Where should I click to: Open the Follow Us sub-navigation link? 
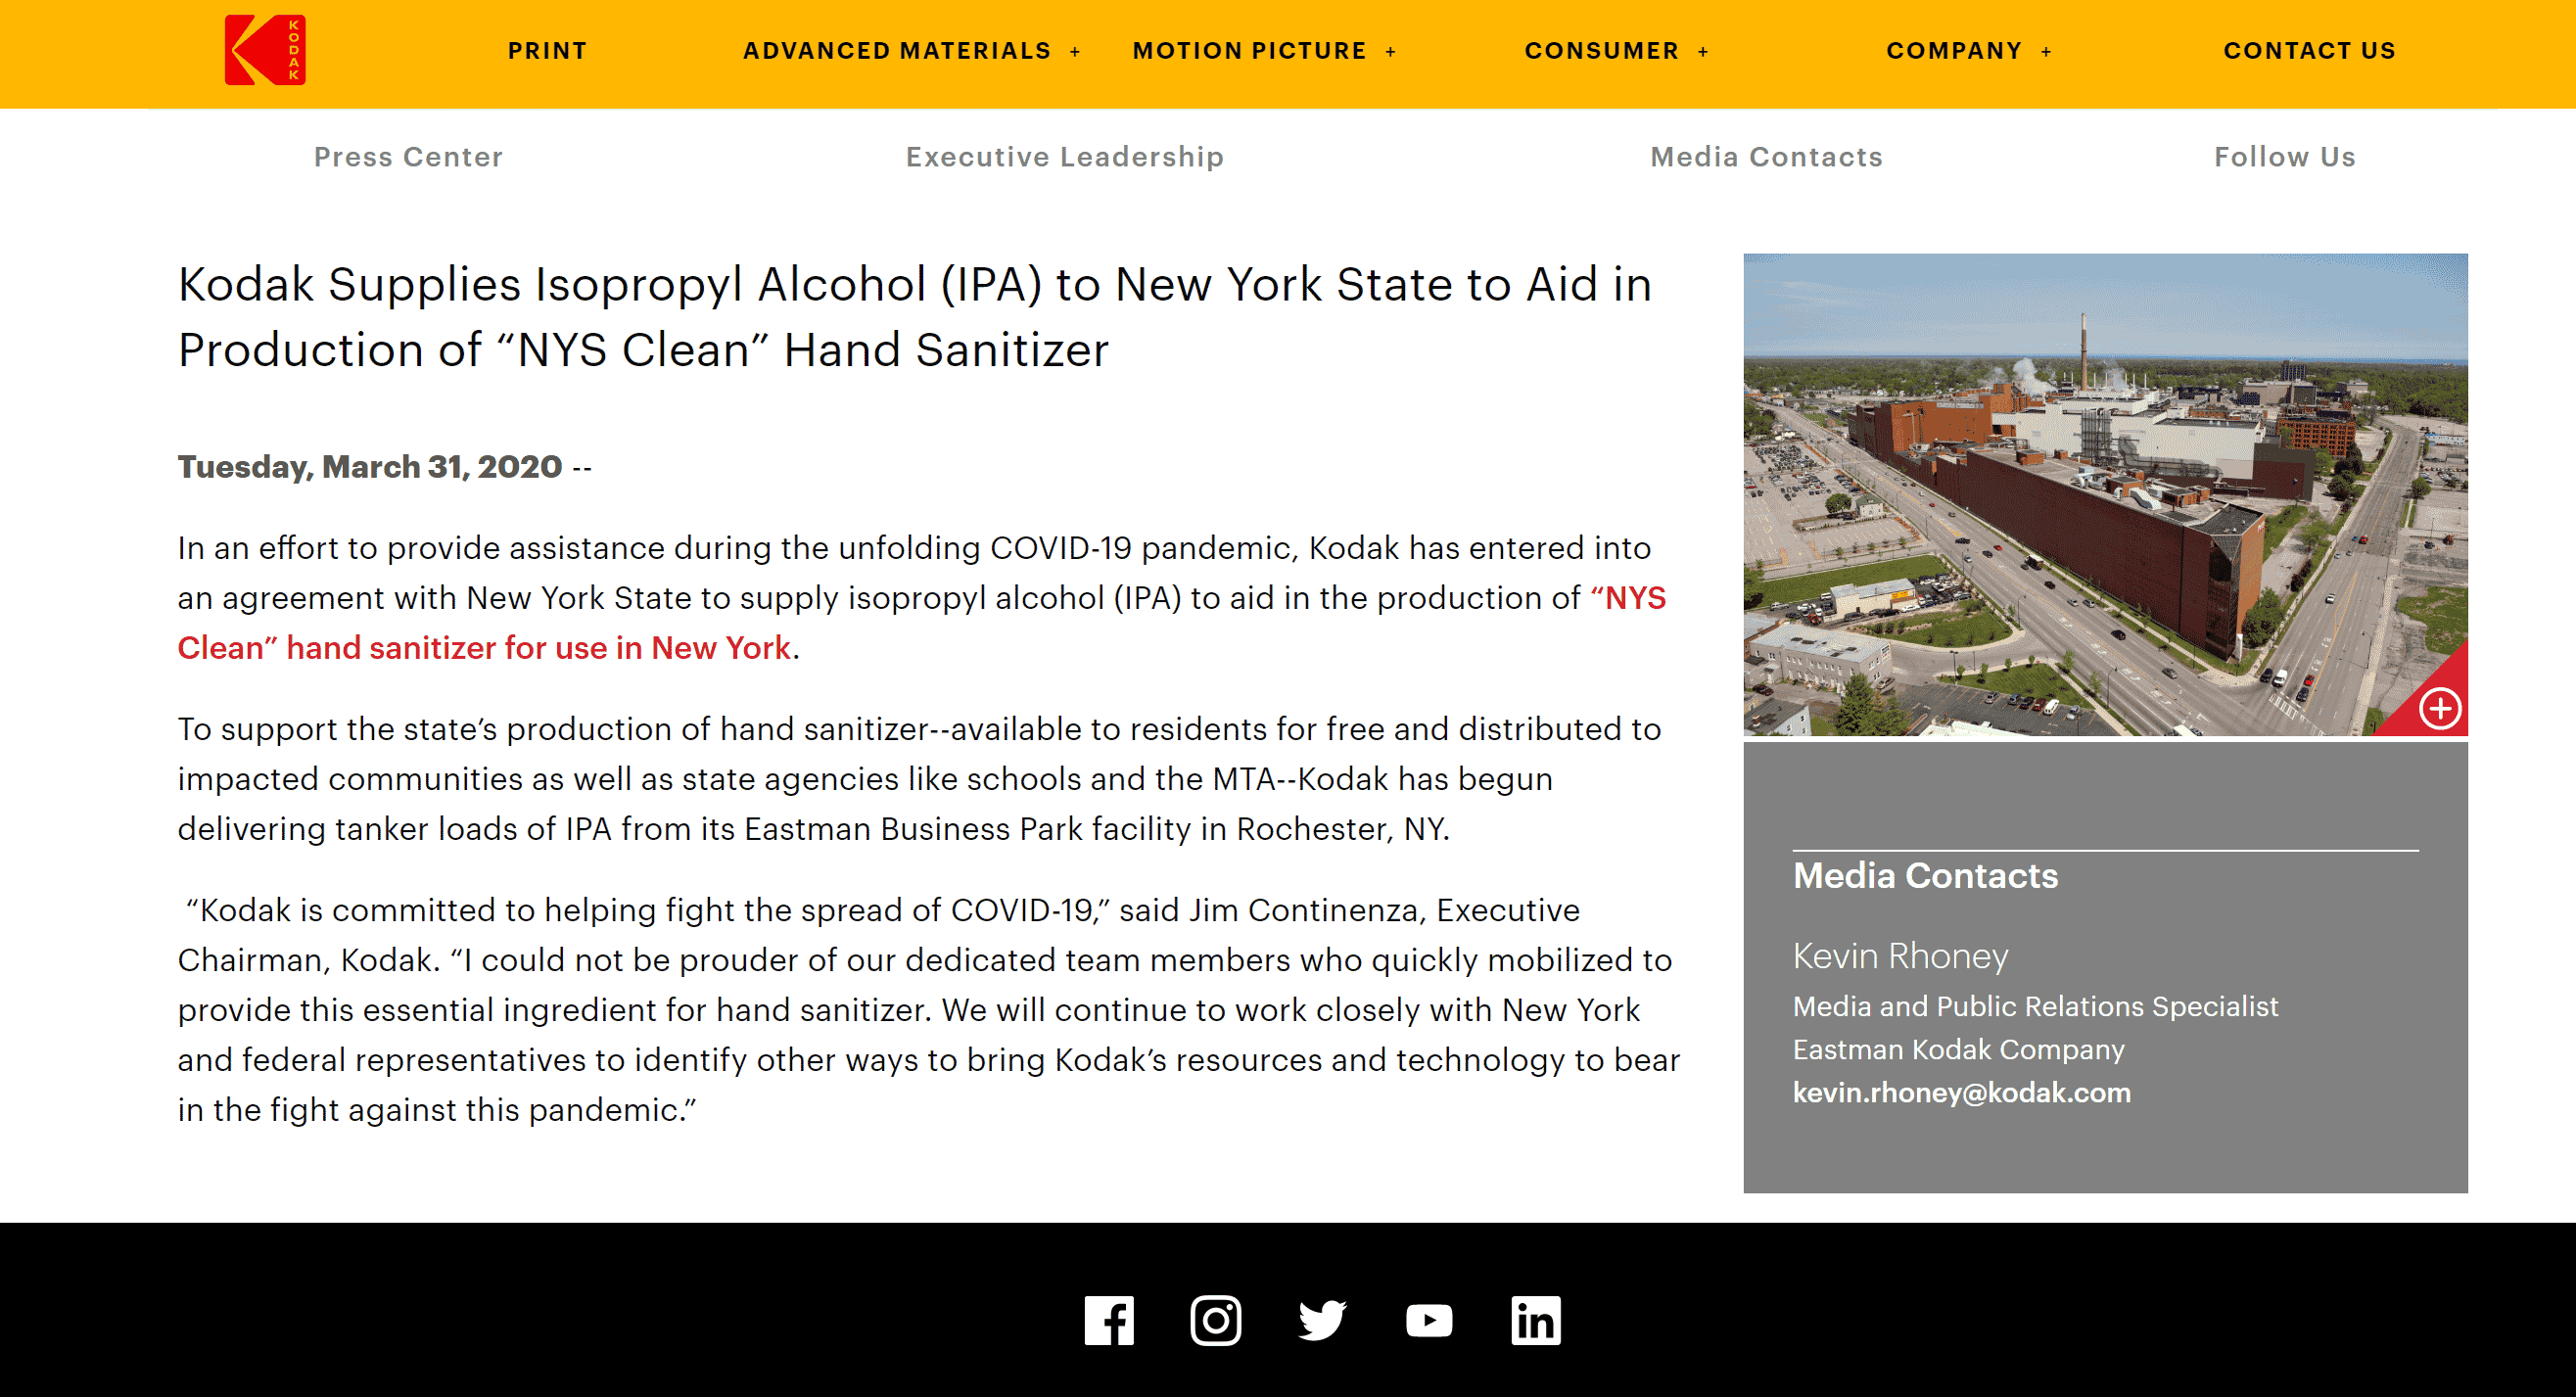[2285, 157]
